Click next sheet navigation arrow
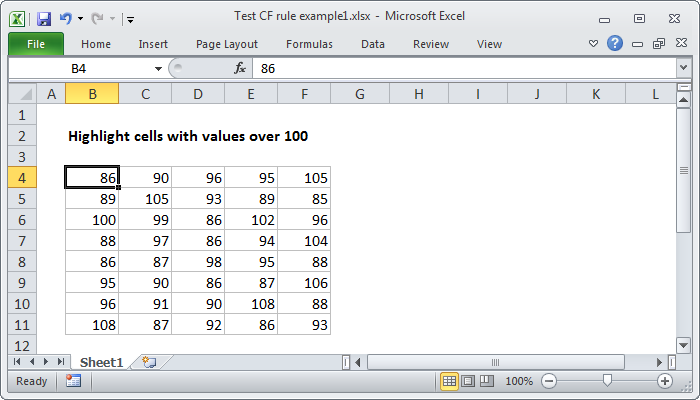The height and width of the screenshot is (400, 700). [46, 362]
